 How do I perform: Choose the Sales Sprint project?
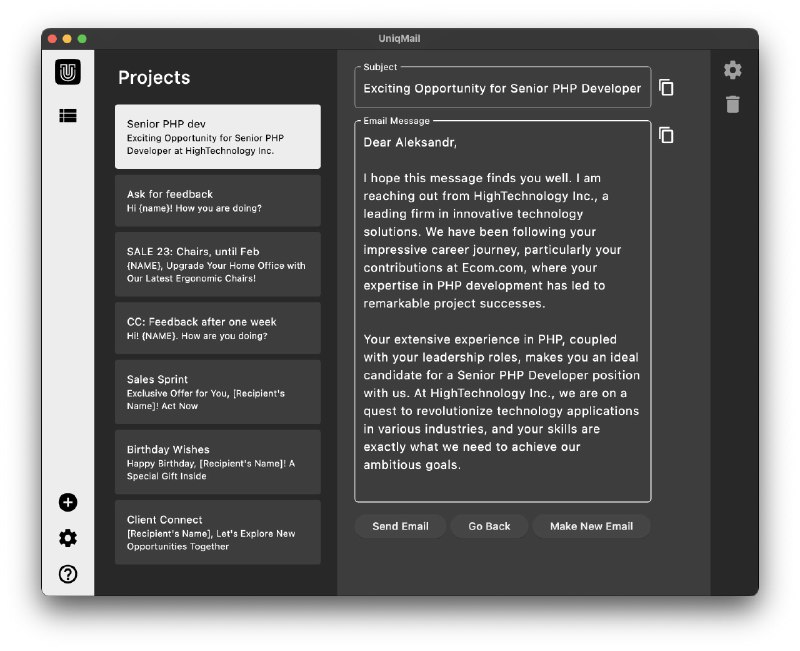[218, 392]
